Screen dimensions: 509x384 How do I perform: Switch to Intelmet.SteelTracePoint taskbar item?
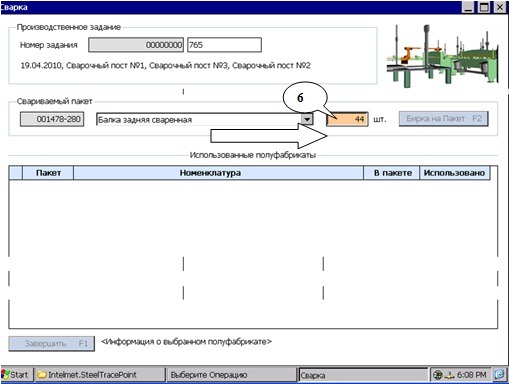[x=100, y=375]
